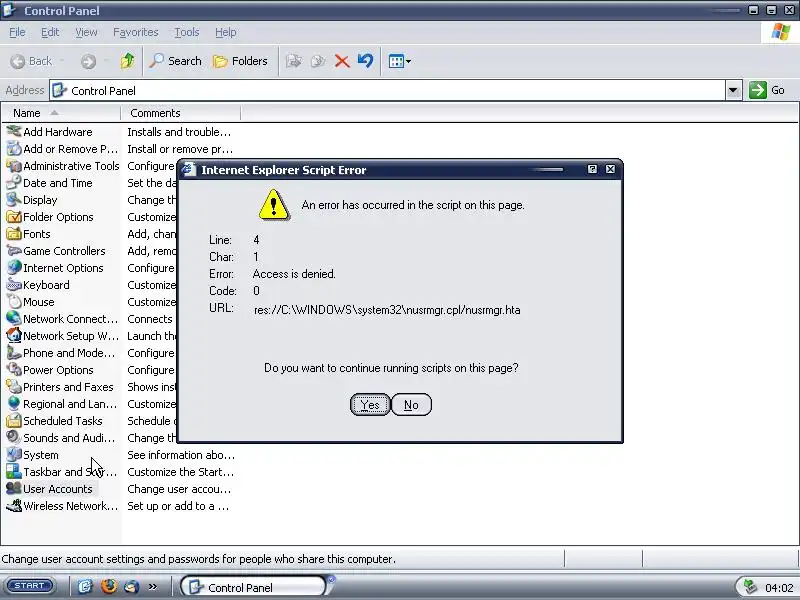Click the Up folder toolbar icon
The width and height of the screenshot is (800, 600).
[128, 61]
